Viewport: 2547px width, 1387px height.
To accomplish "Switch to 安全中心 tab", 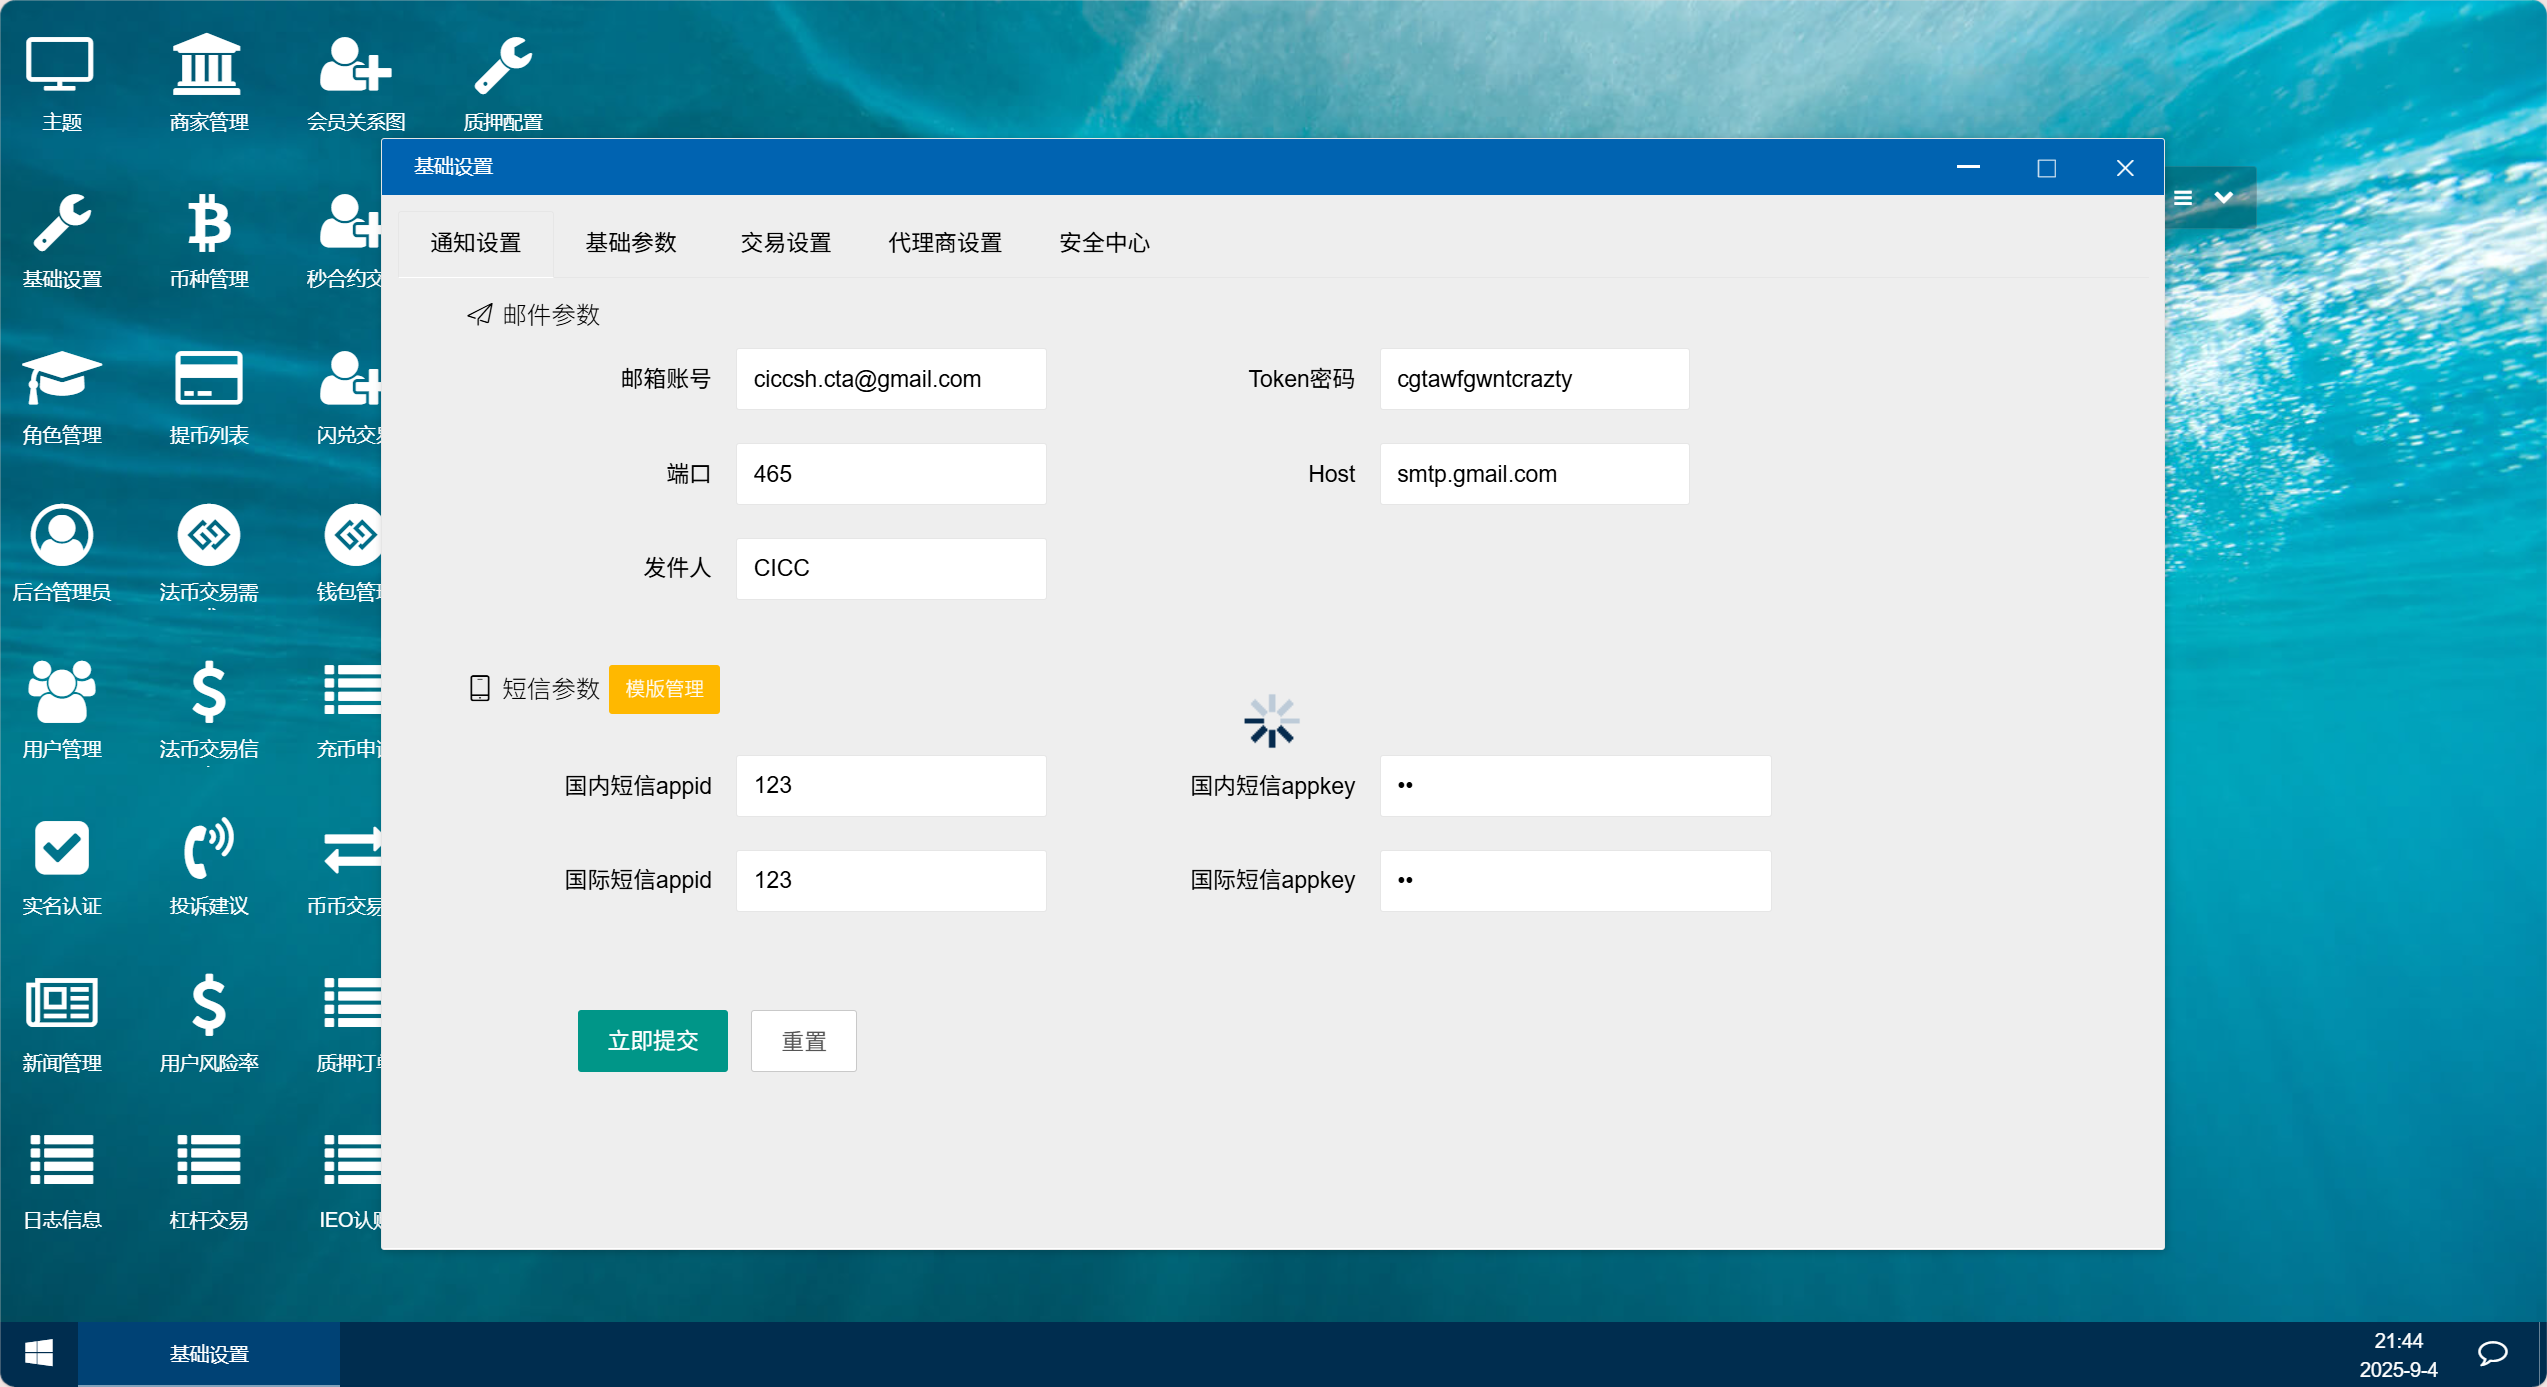I will (x=1104, y=243).
